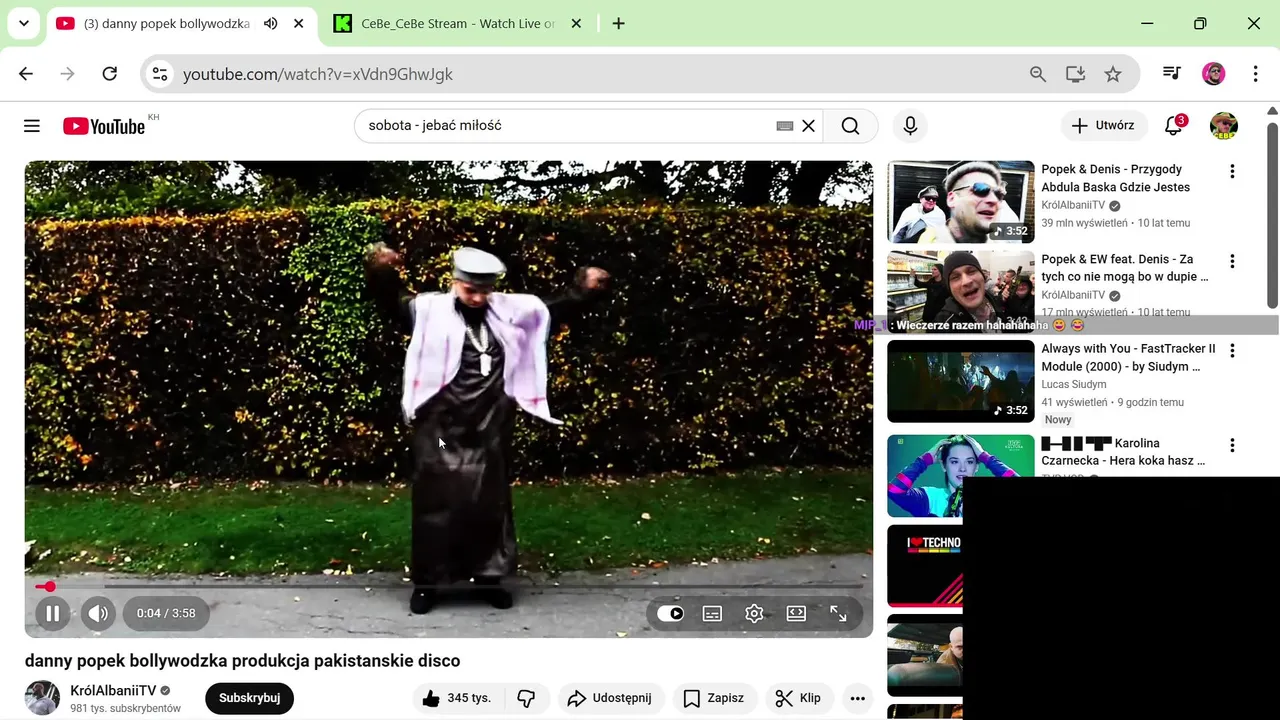Dislike the video
This screenshot has width=1280, height=720.
[526, 698]
